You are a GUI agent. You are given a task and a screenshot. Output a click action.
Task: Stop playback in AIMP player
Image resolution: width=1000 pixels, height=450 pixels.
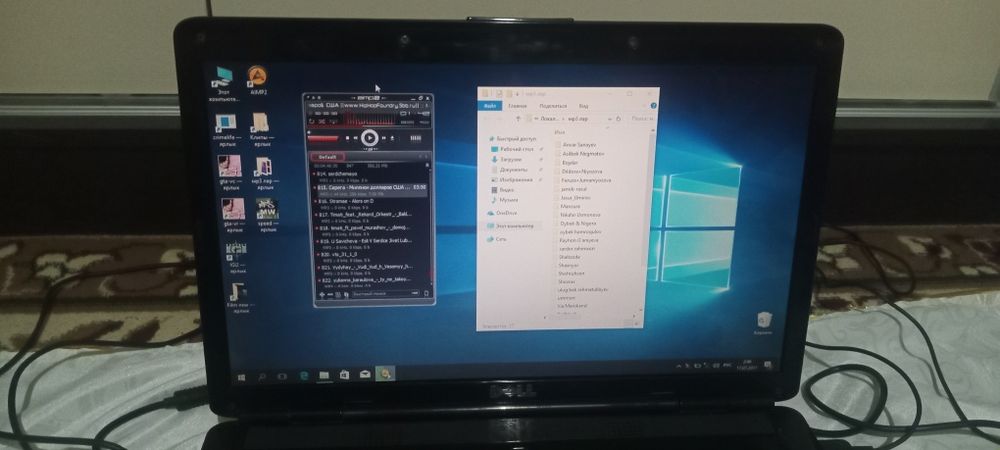348,138
